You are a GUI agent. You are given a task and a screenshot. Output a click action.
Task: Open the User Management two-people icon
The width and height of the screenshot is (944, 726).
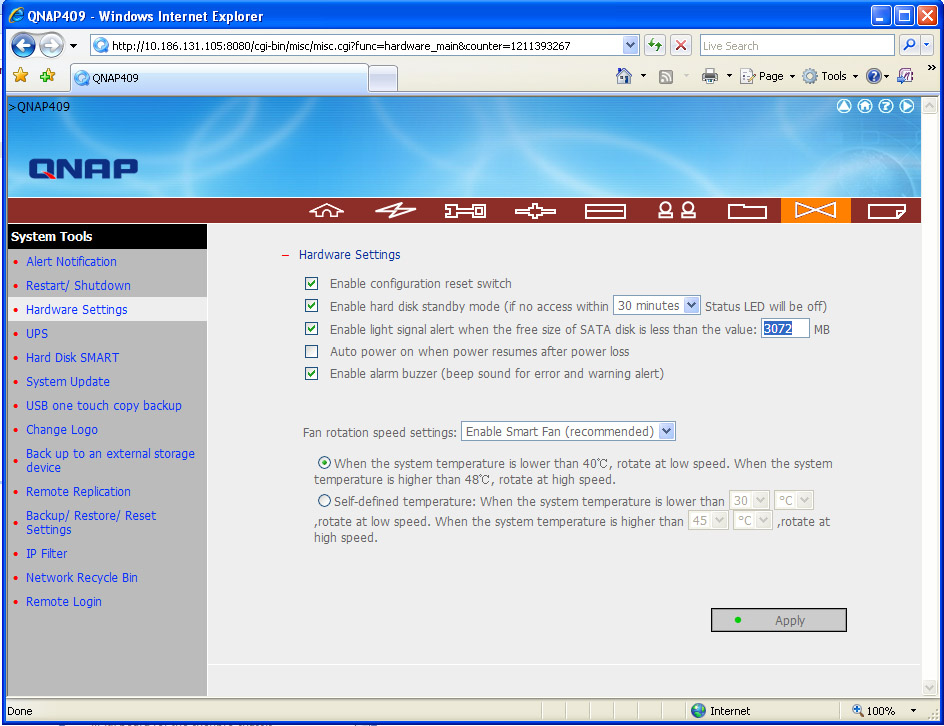677,211
